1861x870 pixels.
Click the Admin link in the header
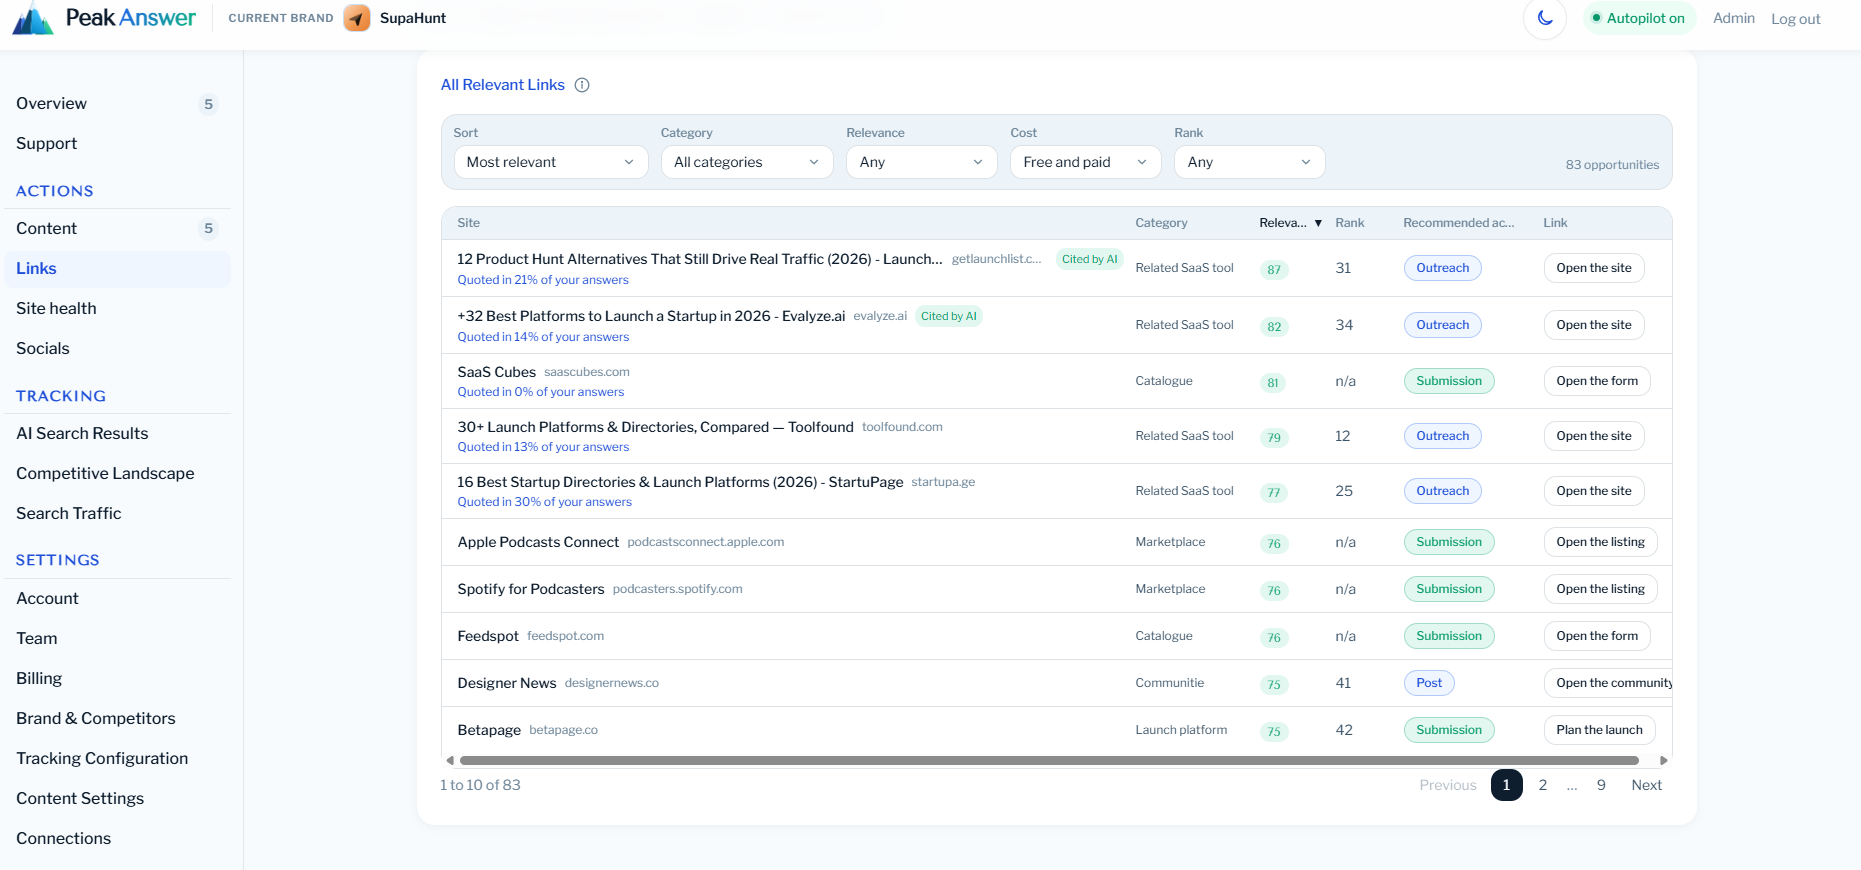(x=1734, y=18)
